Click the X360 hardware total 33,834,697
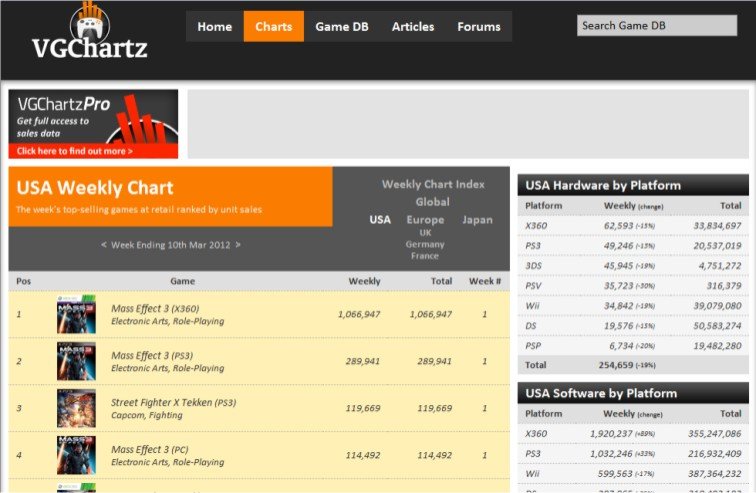 (x=717, y=226)
